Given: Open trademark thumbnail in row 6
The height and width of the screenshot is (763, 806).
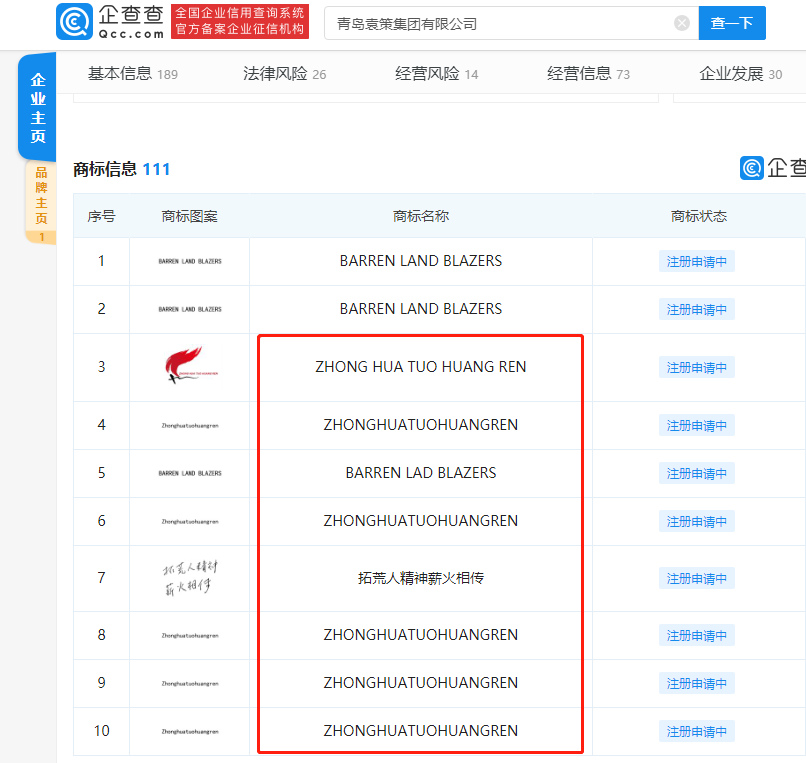Looking at the screenshot, I should coord(190,521).
